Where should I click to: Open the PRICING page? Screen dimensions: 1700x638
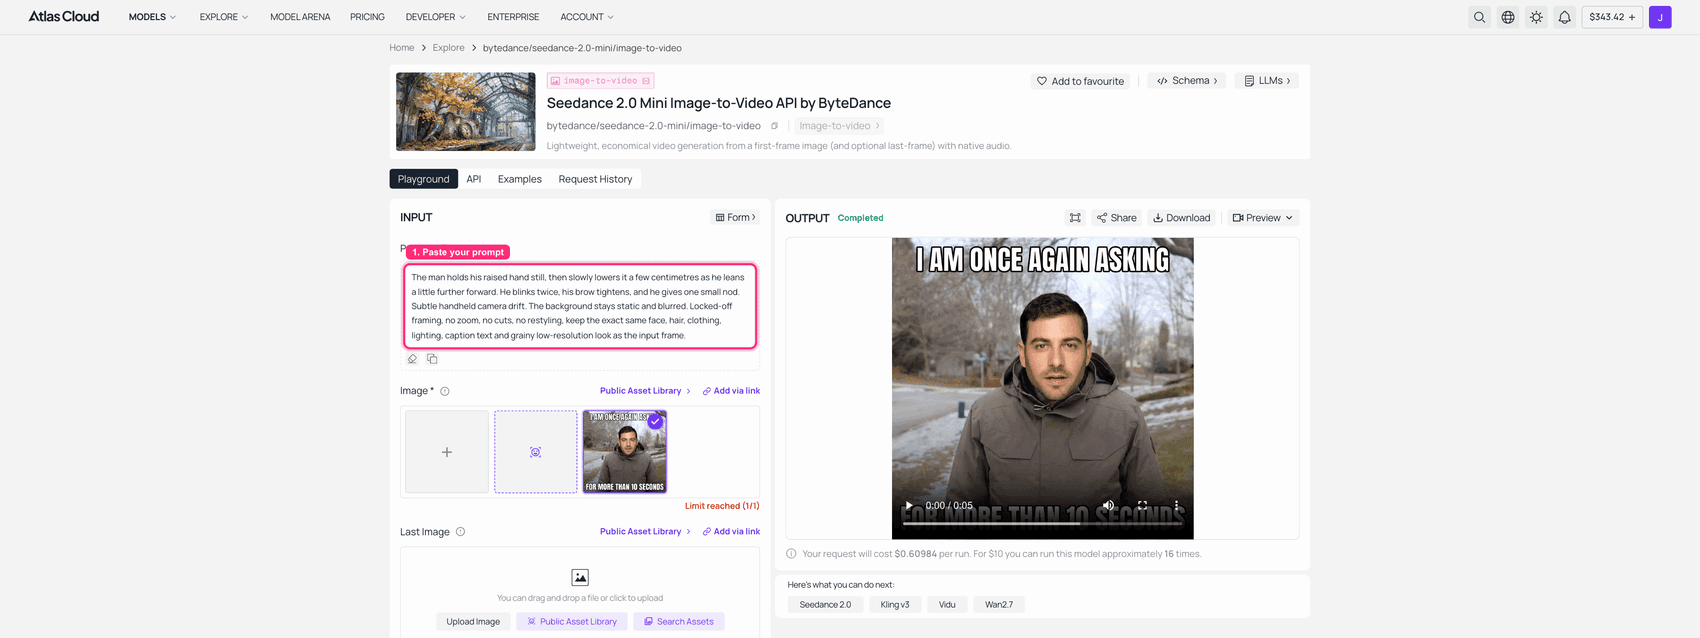point(367,17)
